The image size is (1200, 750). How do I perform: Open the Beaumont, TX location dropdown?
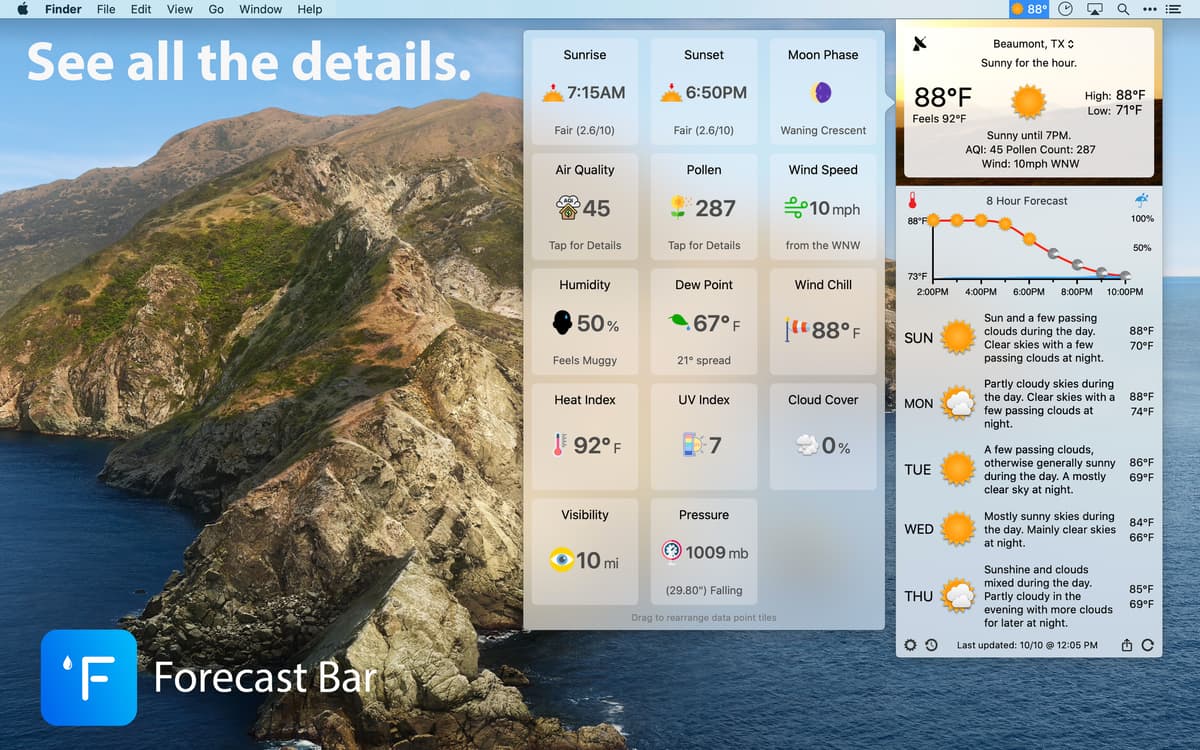[x=1033, y=44]
